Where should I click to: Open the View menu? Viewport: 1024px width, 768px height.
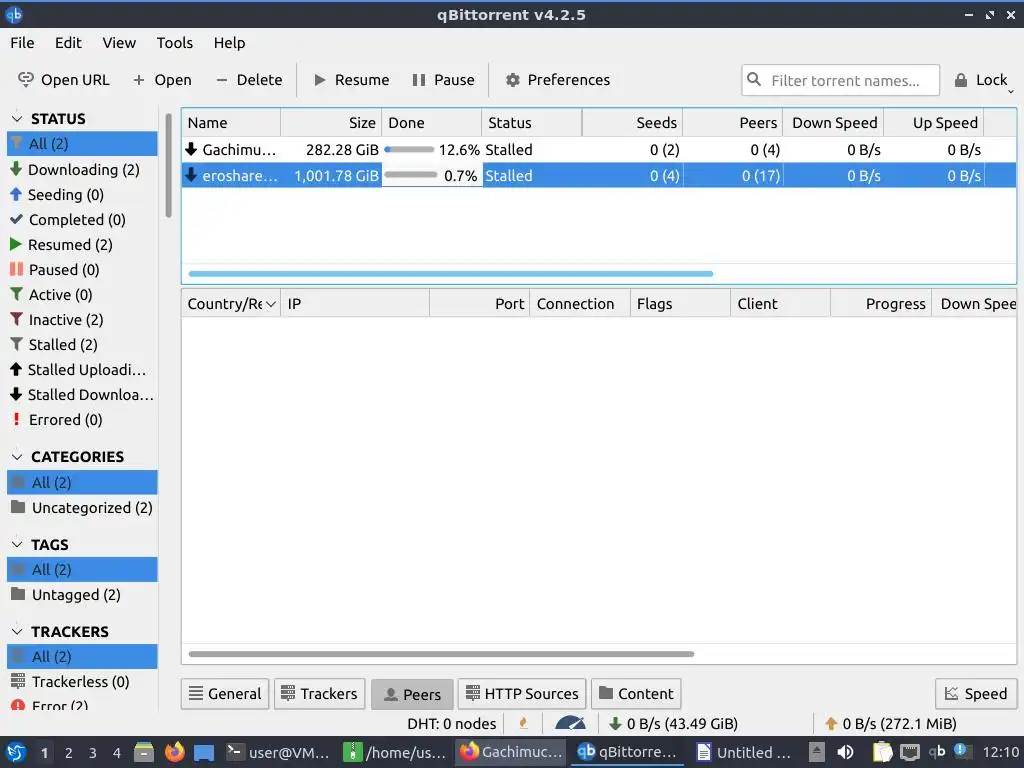[119, 42]
